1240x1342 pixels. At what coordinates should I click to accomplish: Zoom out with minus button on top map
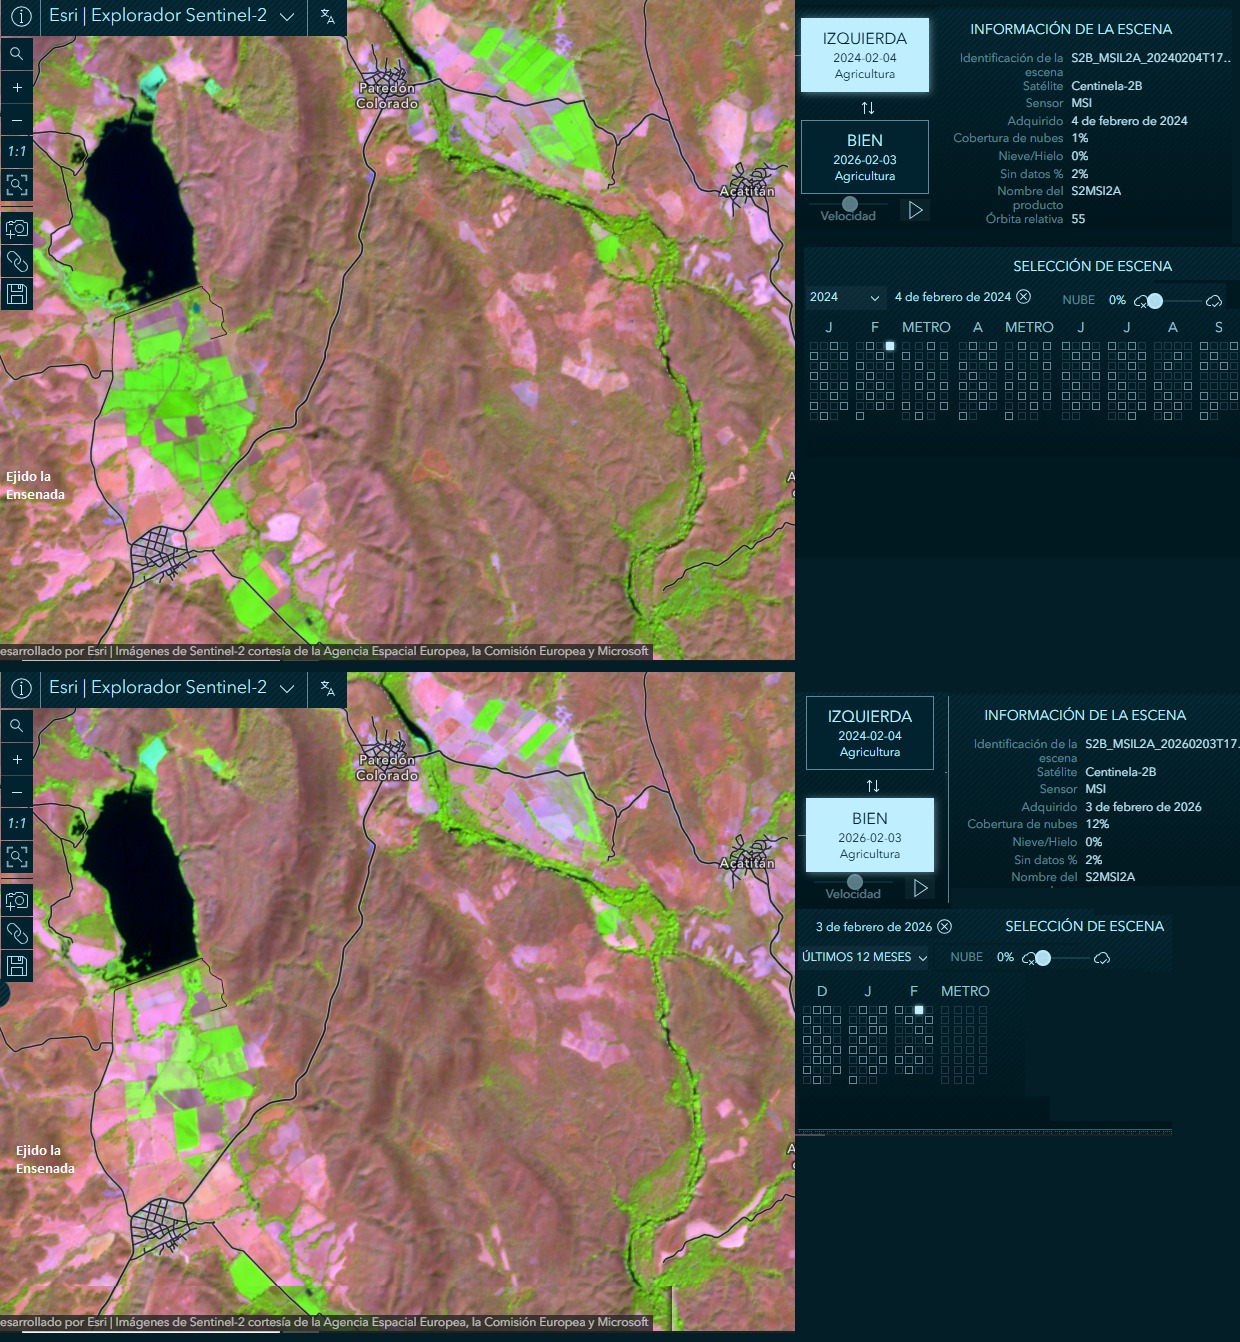(17, 120)
